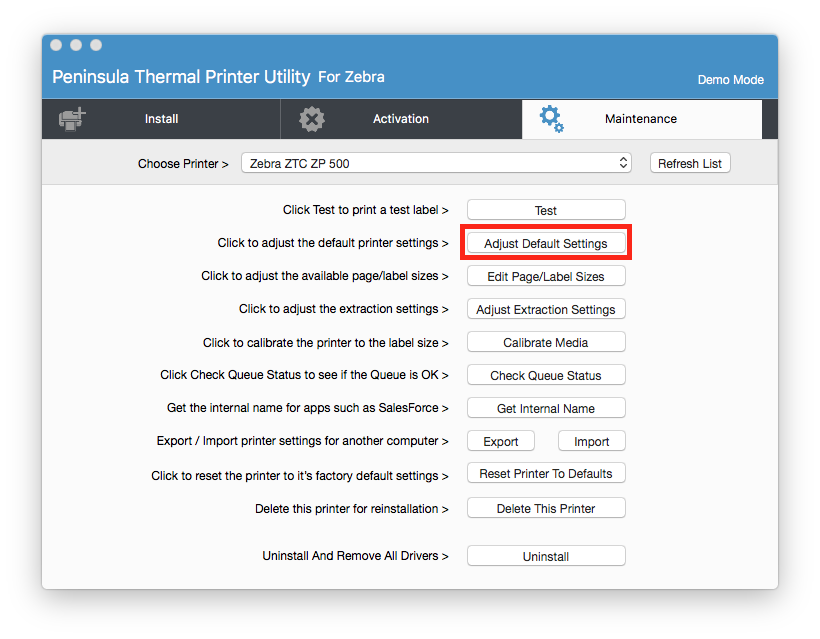Screen dimensions: 820x639
Task: Click the Refresh List button
Action: coord(690,163)
